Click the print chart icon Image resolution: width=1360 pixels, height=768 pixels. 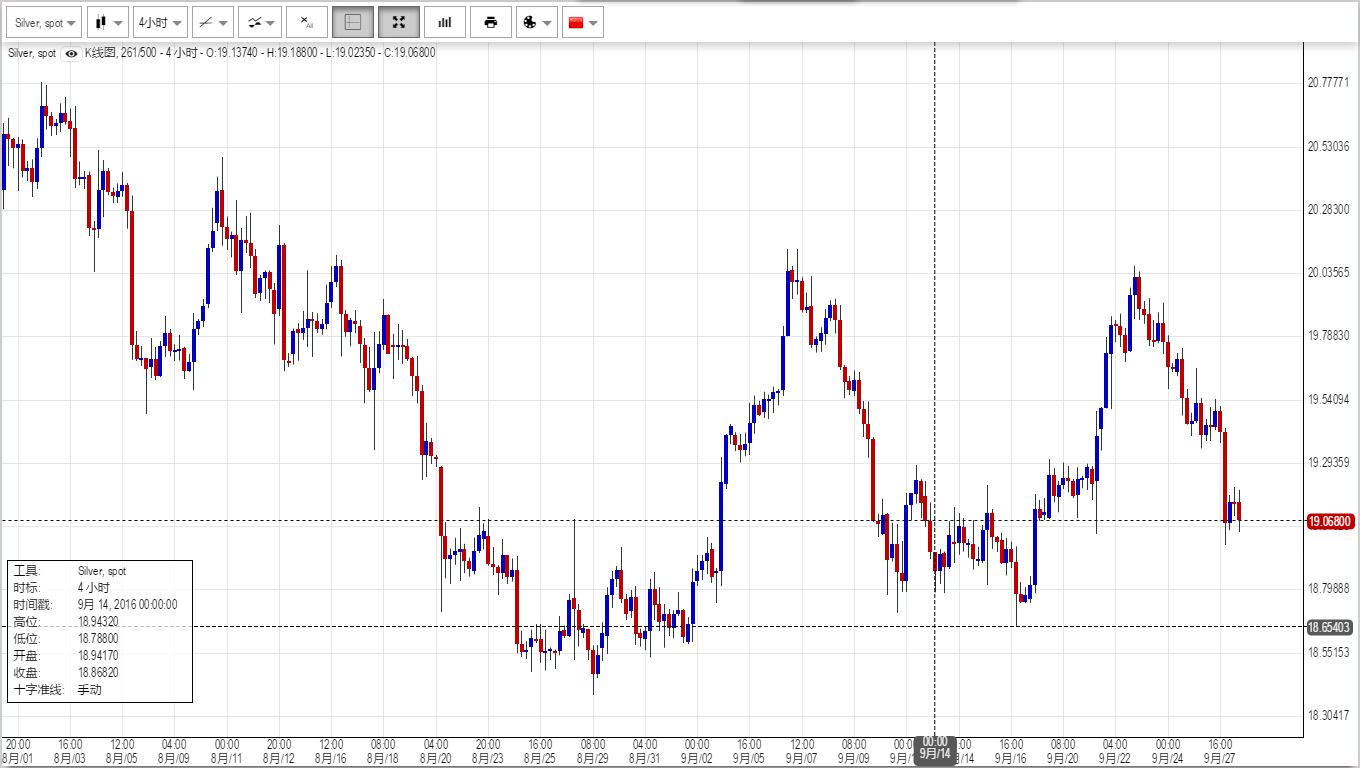(491, 22)
